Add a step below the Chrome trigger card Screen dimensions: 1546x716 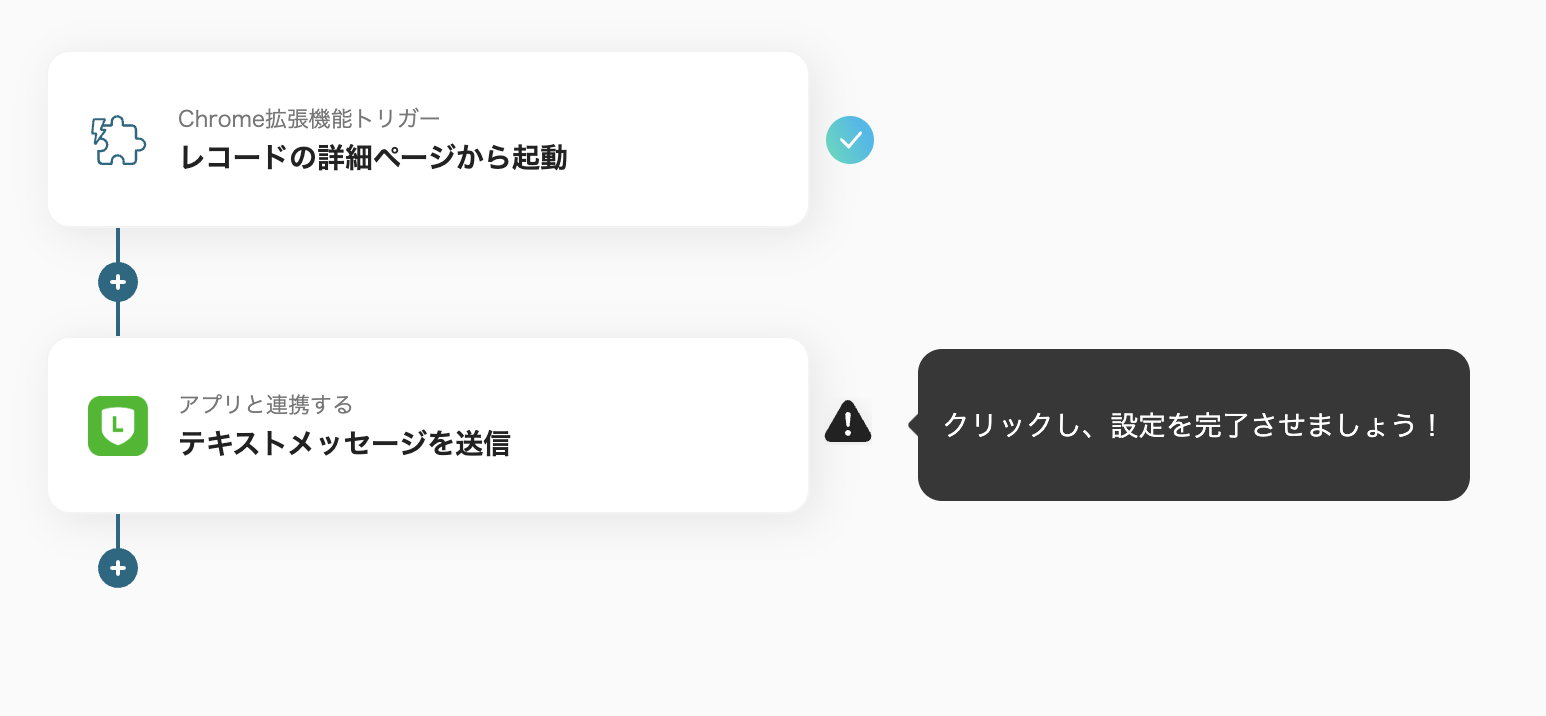pos(118,282)
